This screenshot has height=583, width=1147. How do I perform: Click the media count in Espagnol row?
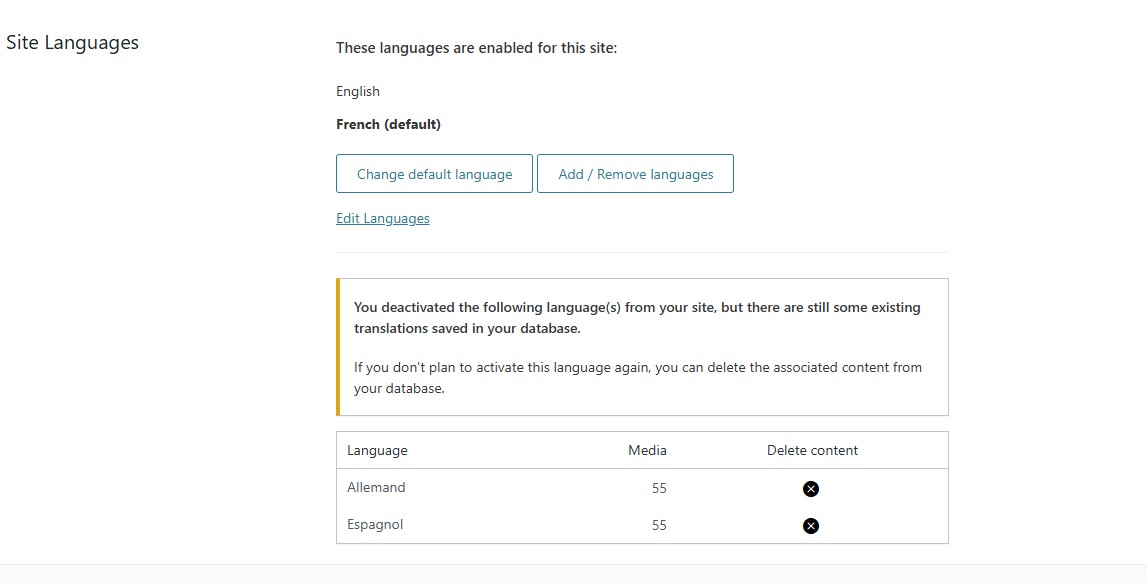[x=658, y=526]
